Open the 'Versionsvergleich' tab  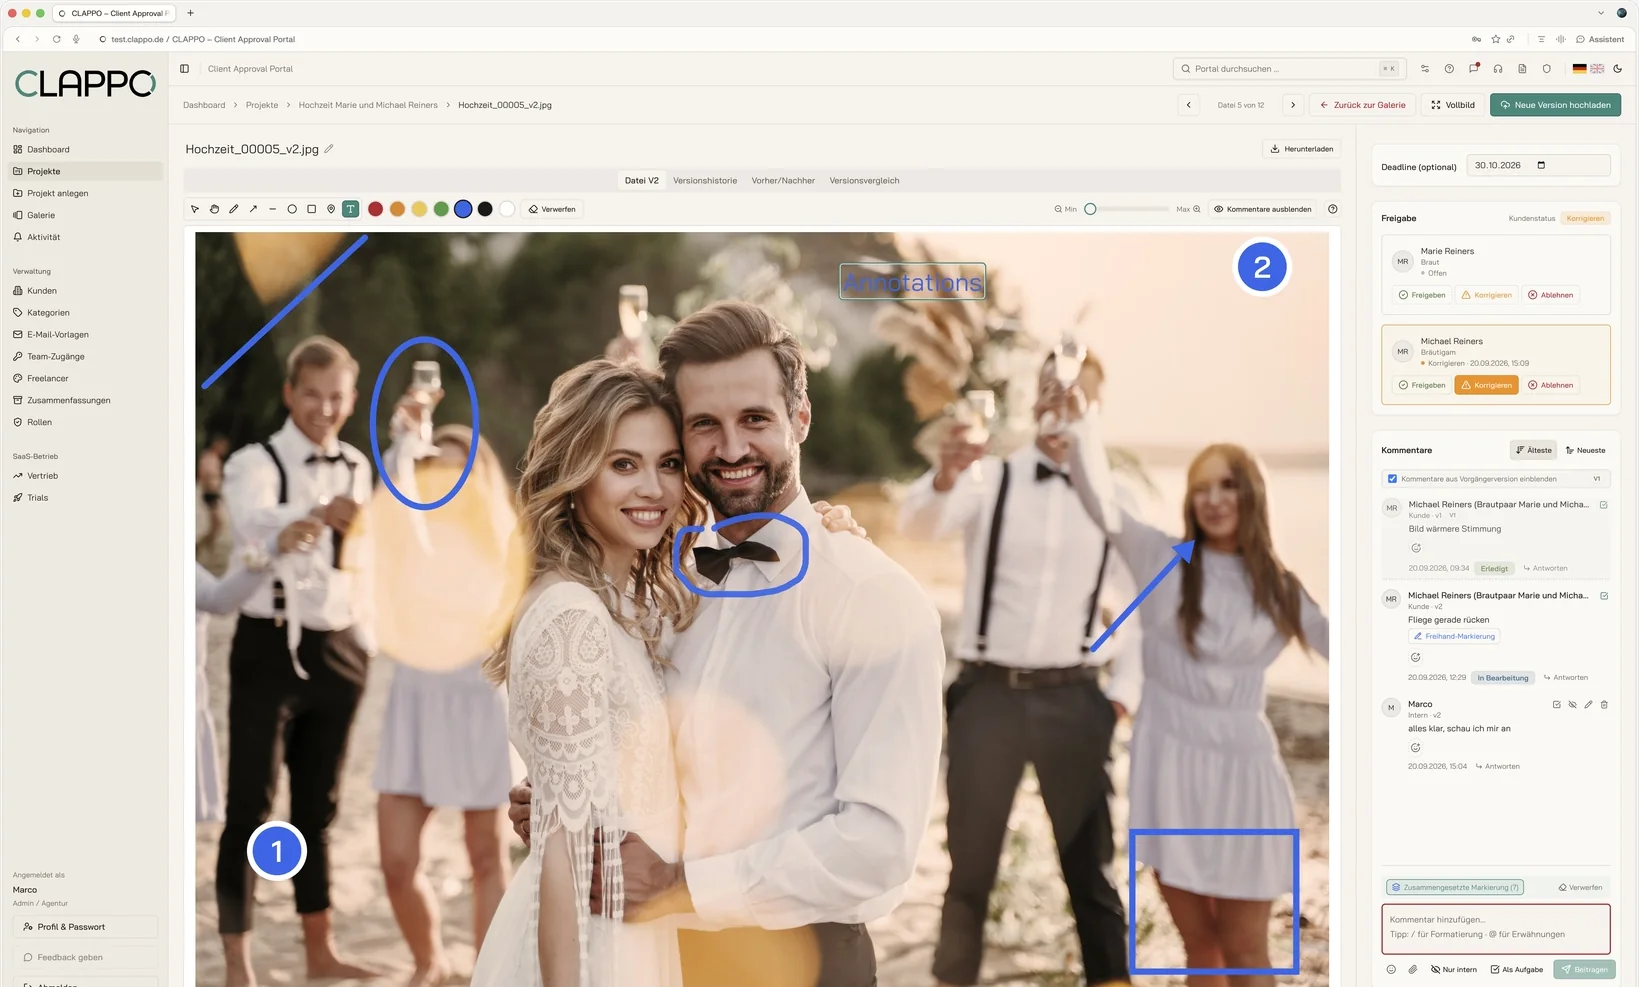click(864, 181)
